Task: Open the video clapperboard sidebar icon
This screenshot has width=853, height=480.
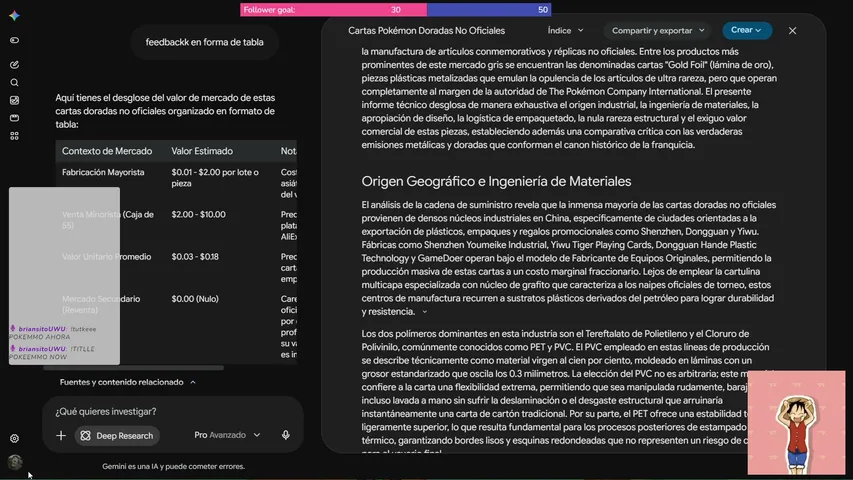Action: tap(15, 118)
